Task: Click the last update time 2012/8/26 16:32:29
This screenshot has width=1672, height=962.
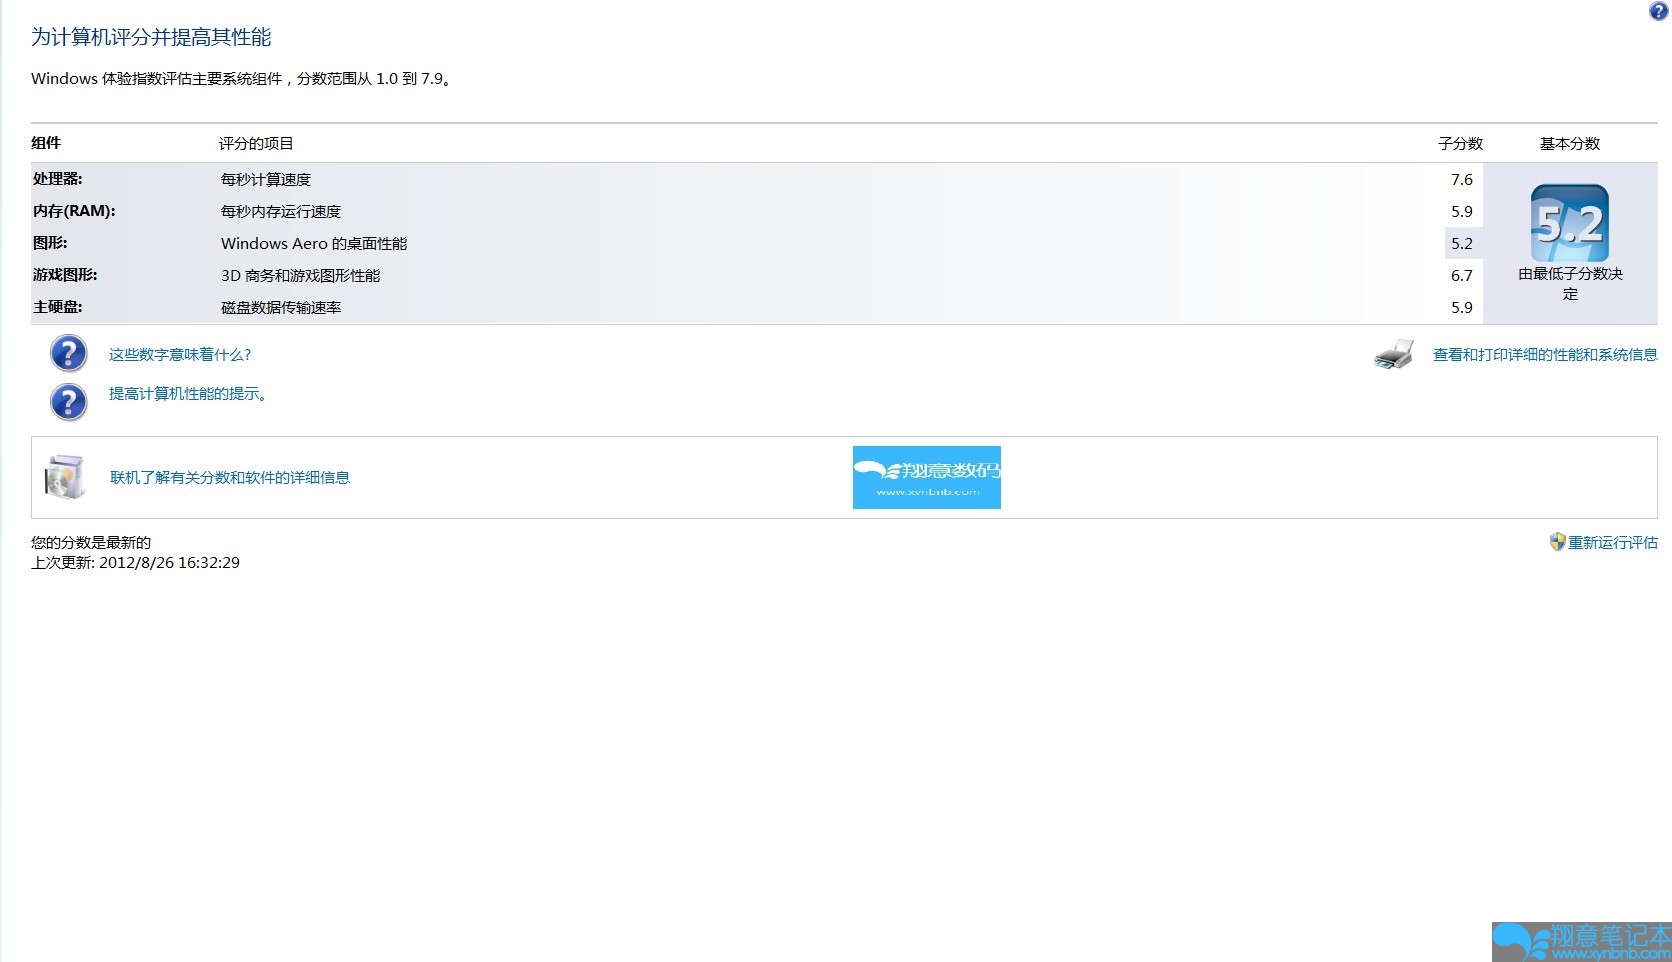Action: point(169,562)
